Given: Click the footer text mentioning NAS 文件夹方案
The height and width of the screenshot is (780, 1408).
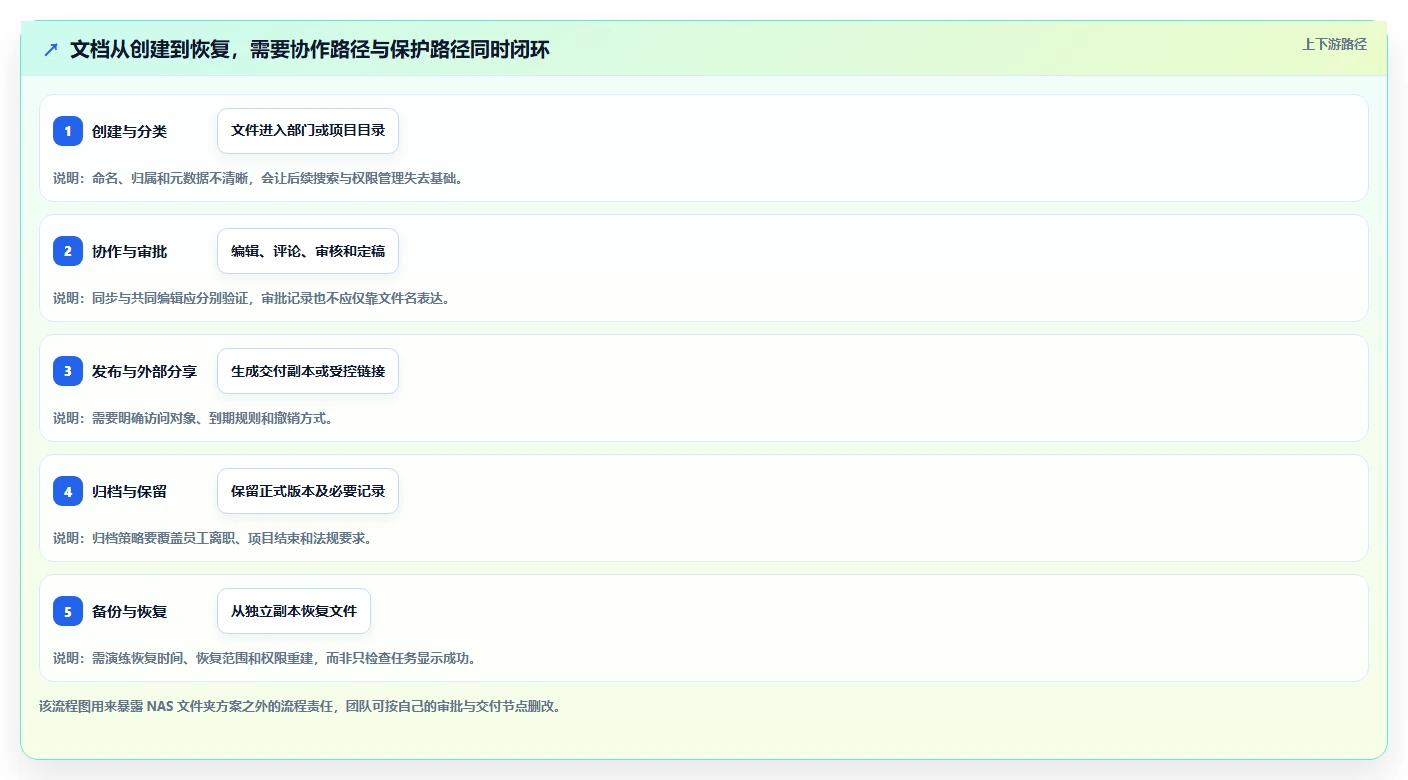Looking at the screenshot, I should click(300, 706).
